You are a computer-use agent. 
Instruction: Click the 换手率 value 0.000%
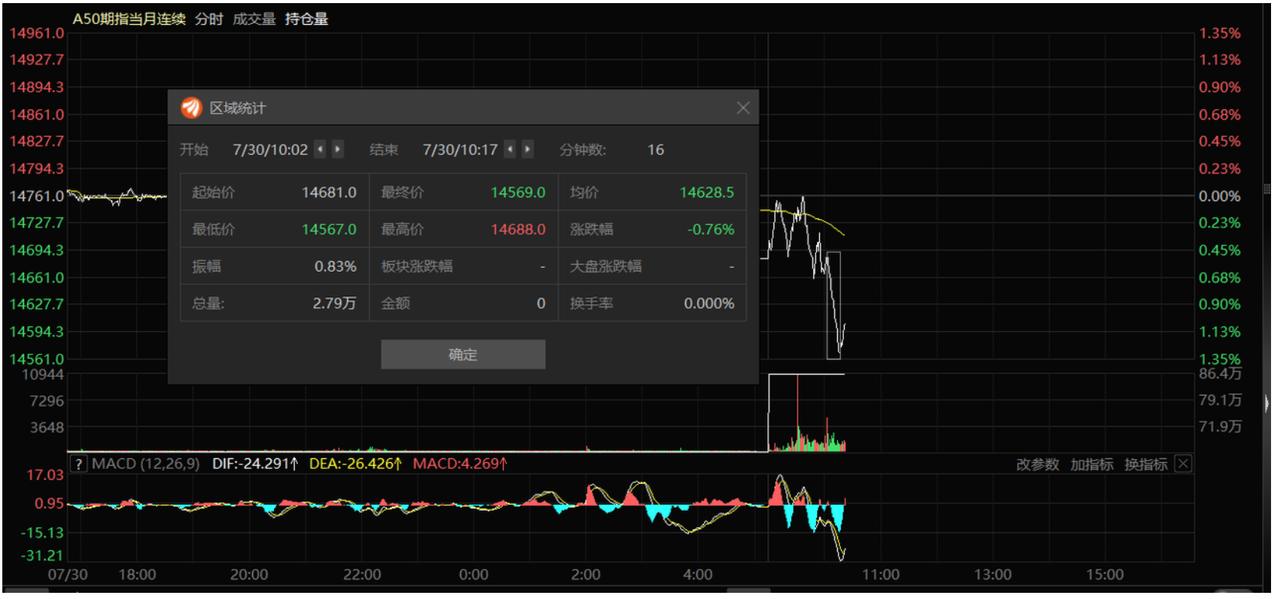[x=709, y=303]
